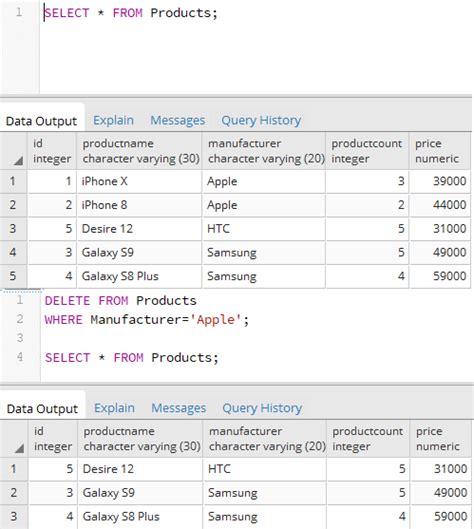Click select-all corner triangle of lower grid
Screen dimensions: 474x529
tap(19, 448)
